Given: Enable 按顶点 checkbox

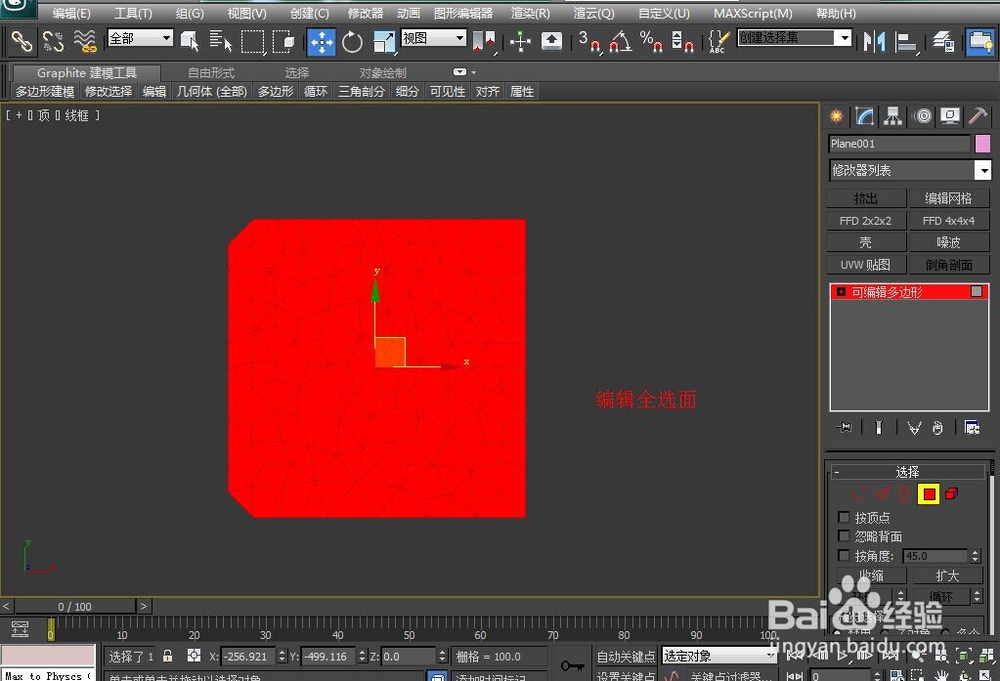Looking at the screenshot, I should pyautogui.click(x=844, y=517).
